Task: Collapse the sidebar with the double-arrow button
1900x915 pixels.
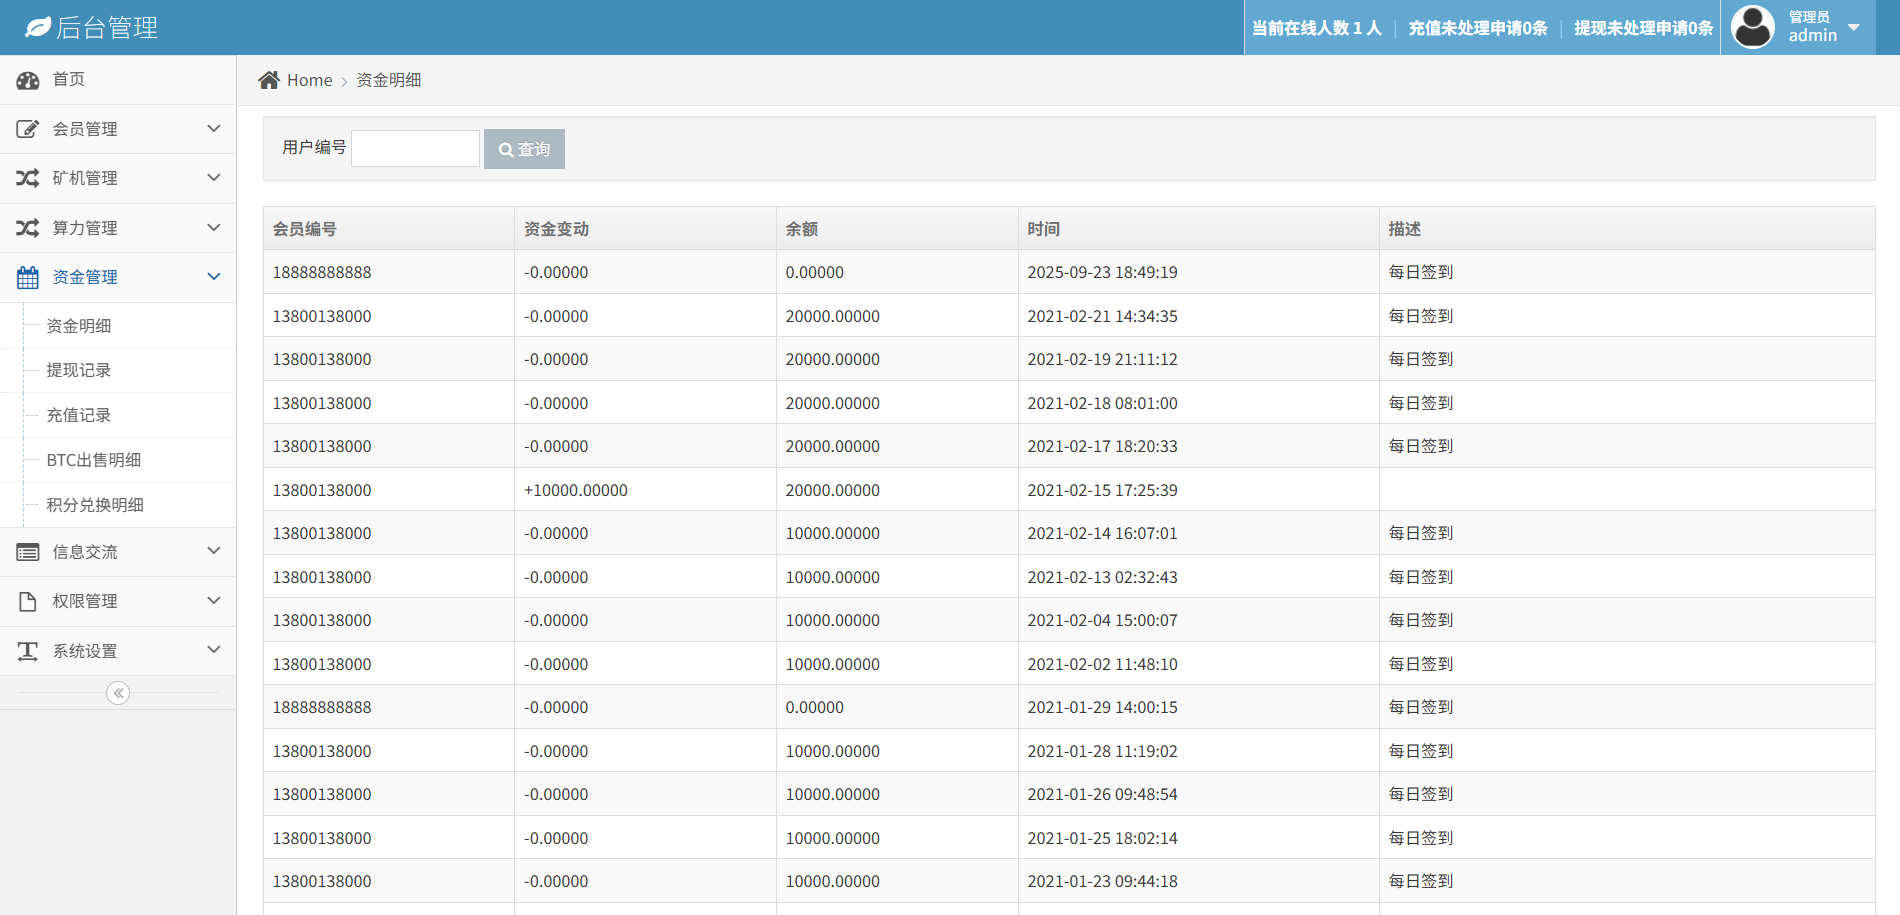Action: [118, 693]
